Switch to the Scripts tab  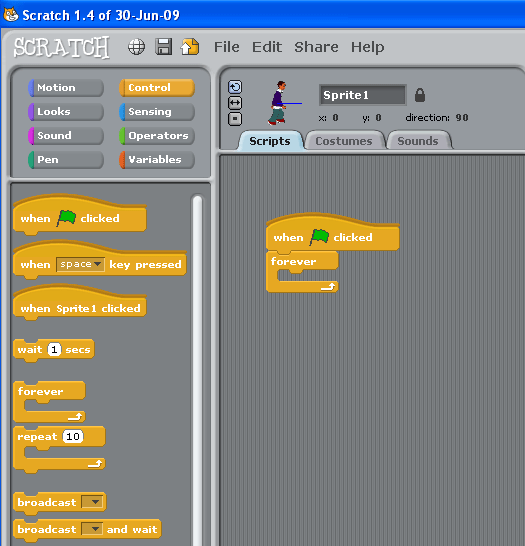coord(270,141)
